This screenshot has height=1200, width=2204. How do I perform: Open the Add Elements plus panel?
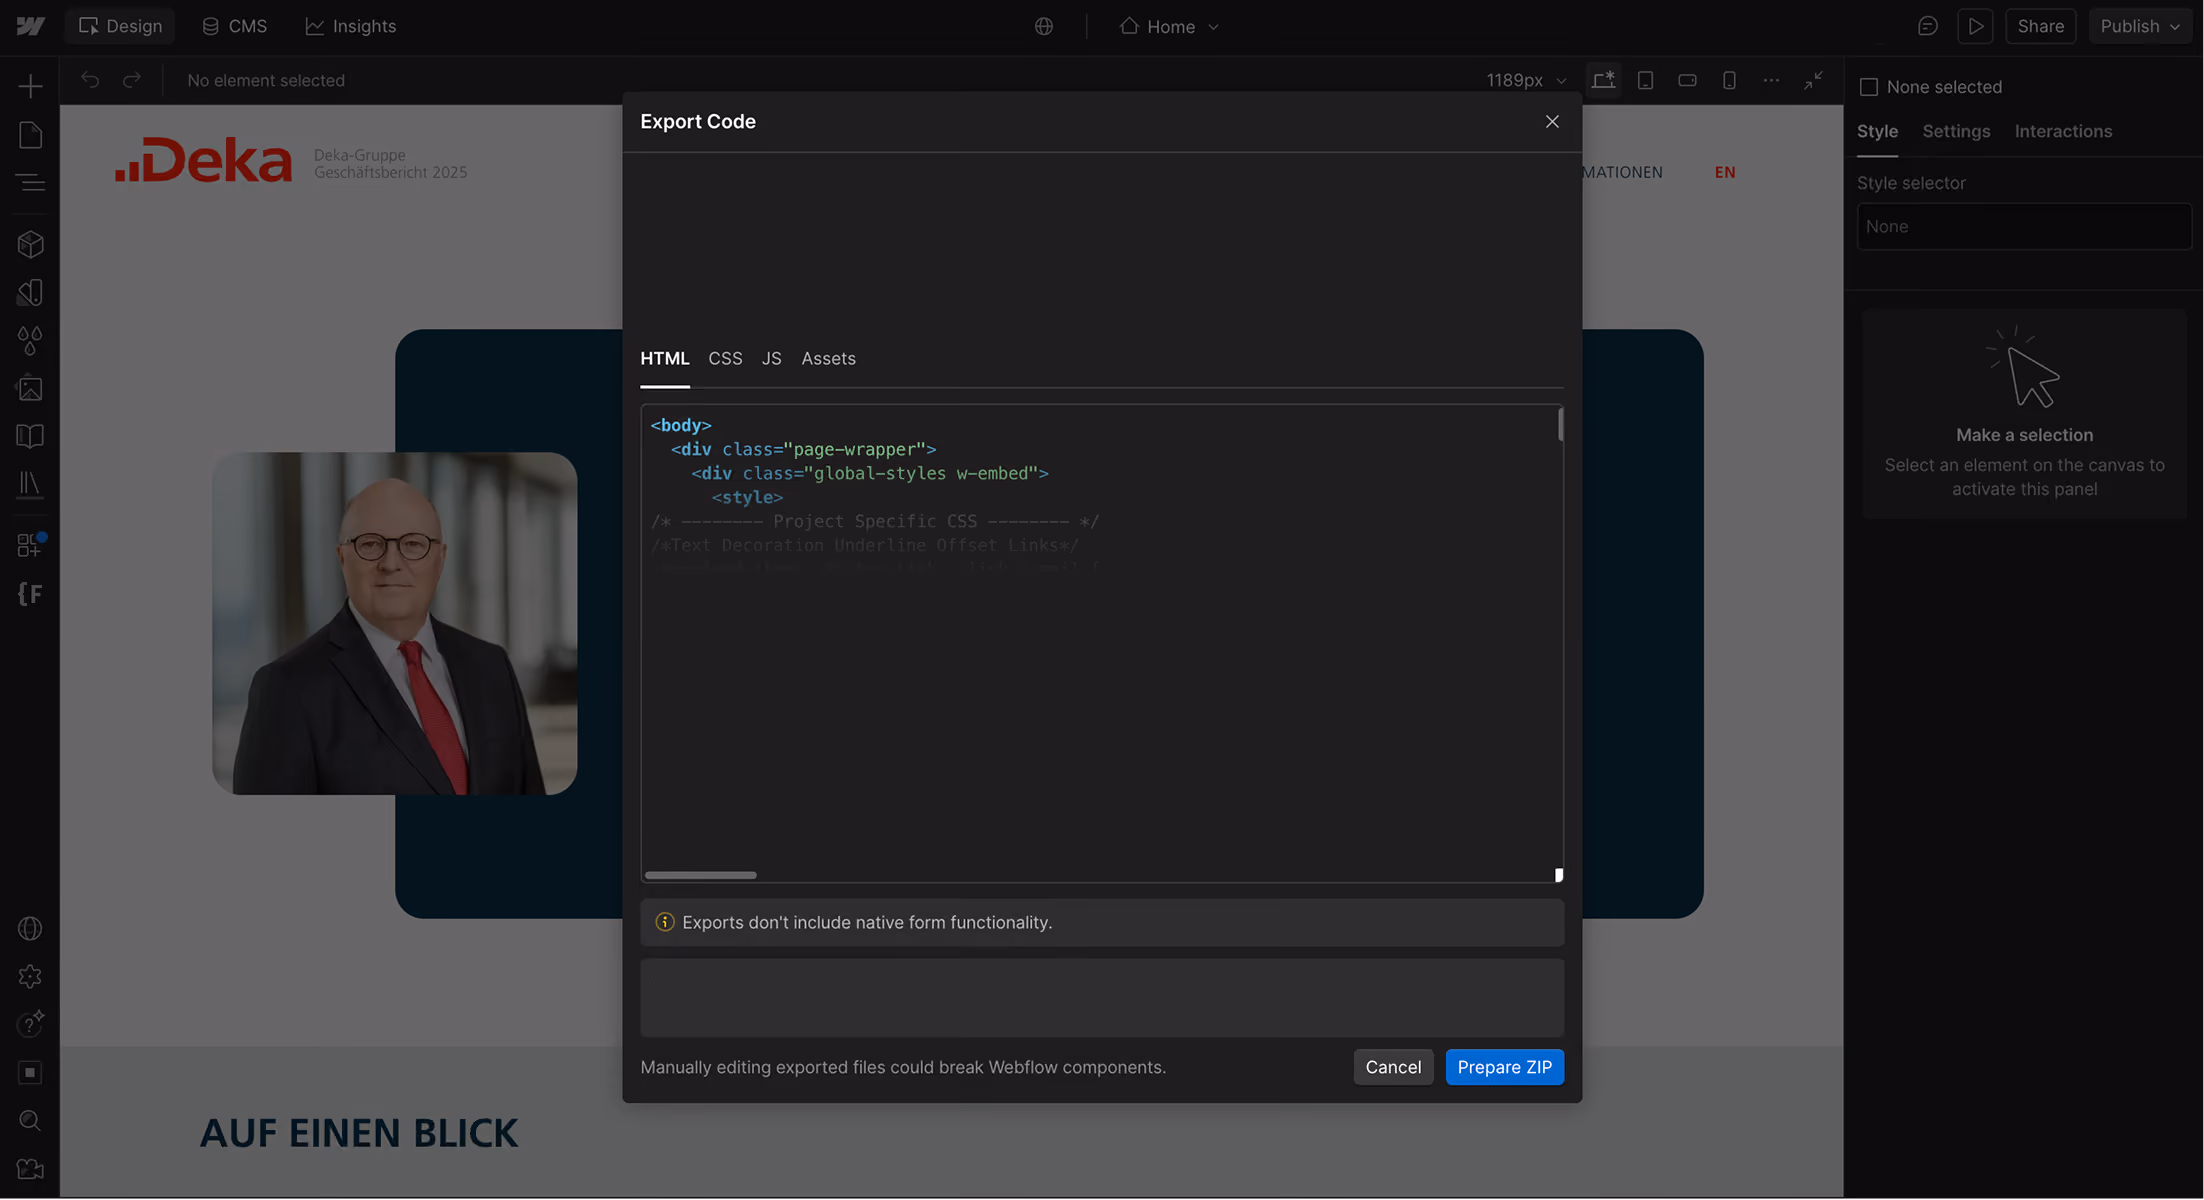click(30, 86)
